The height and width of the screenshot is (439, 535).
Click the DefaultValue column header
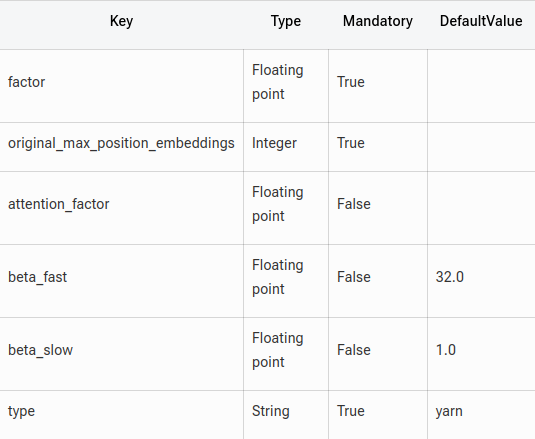[481, 21]
